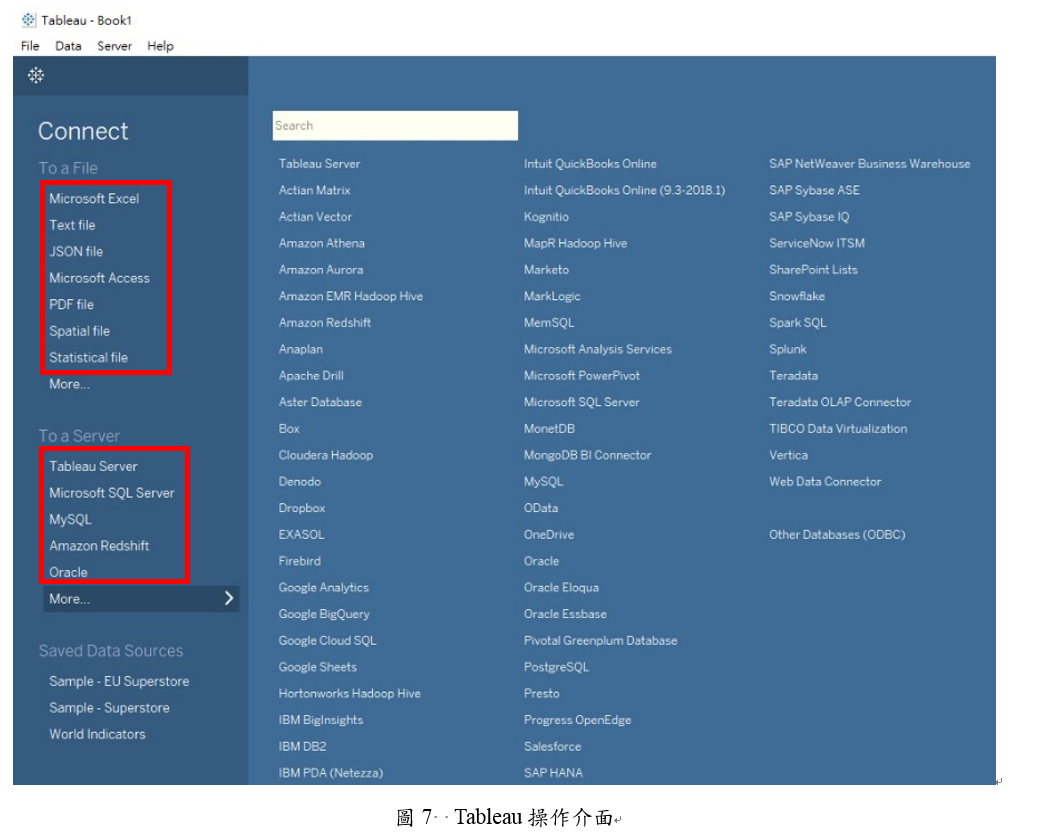Choose Google Cloud SQL connector

click(327, 641)
